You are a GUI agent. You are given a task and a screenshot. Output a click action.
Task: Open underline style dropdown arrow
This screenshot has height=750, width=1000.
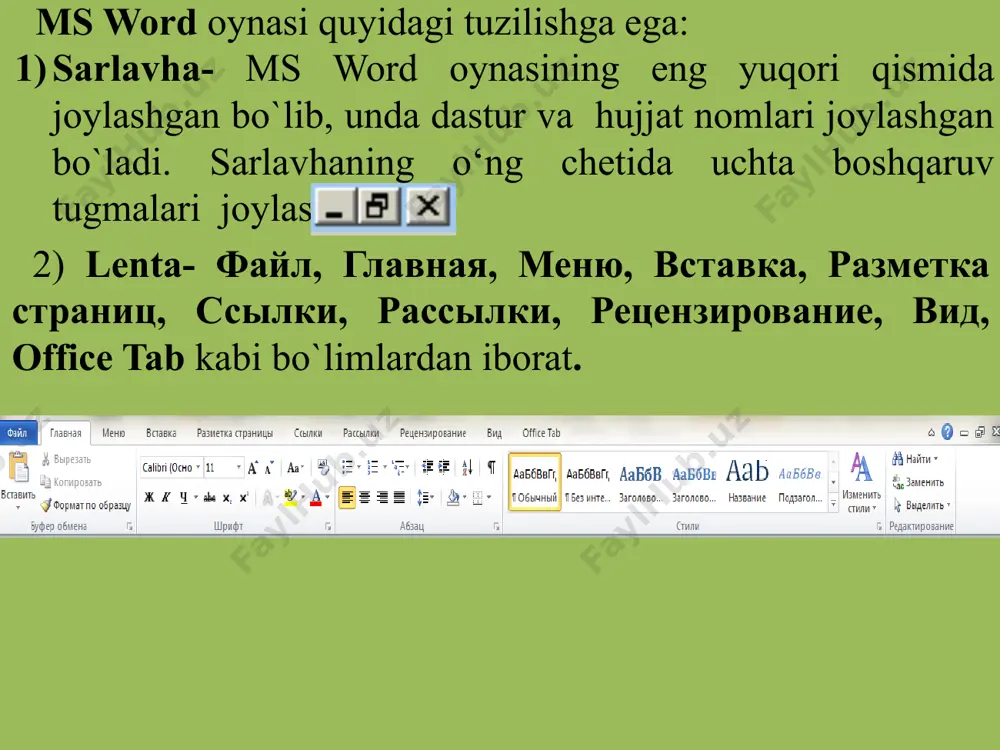[x=196, y=497]
